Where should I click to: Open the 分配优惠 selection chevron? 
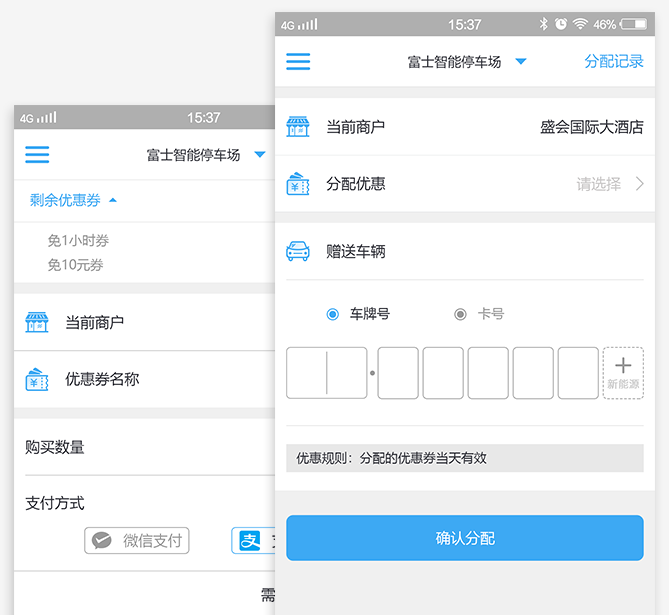pos(639,184)
